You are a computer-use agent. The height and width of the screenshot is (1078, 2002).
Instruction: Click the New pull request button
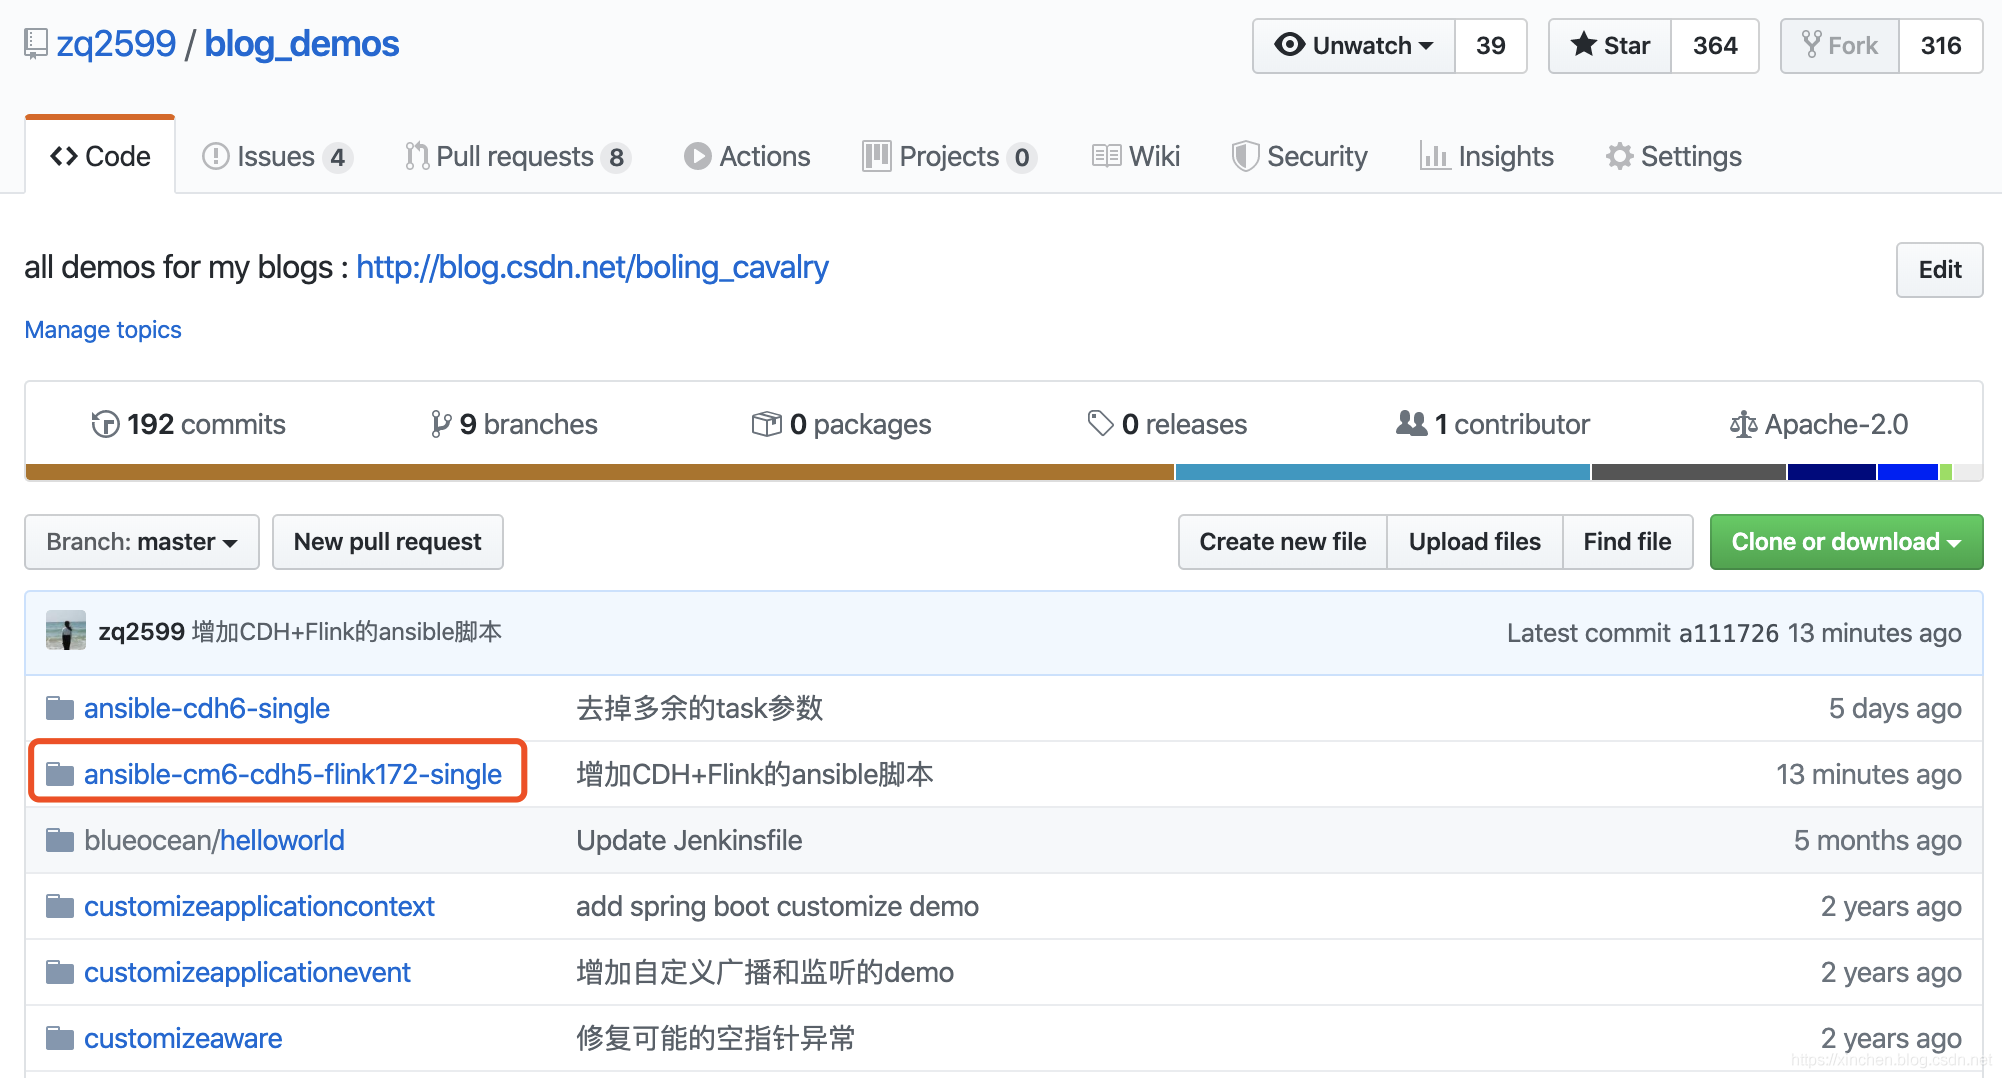(388, 542)
